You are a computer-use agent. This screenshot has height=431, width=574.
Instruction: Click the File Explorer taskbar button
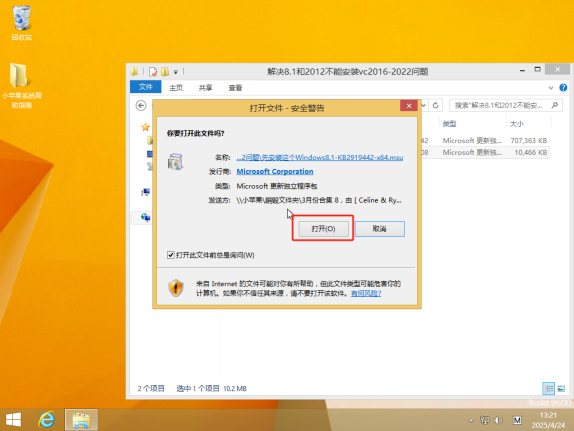click(81, 420)
